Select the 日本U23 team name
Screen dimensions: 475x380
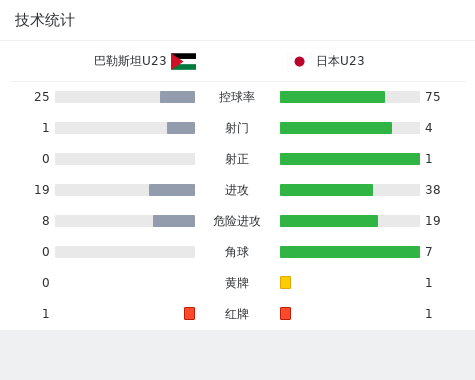click(340, 61)
